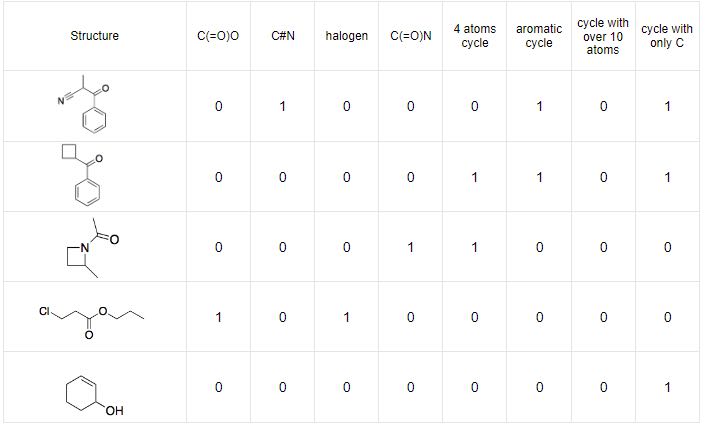Select the N-acetyl azetidine structure image
The image size is (706, 425).
tap(92, 248)
